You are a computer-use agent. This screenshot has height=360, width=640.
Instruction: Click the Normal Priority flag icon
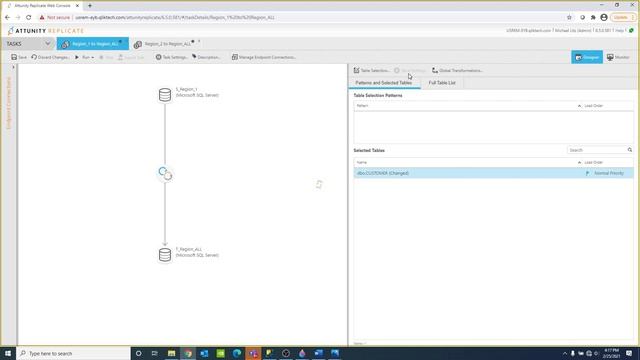(587, 173)
